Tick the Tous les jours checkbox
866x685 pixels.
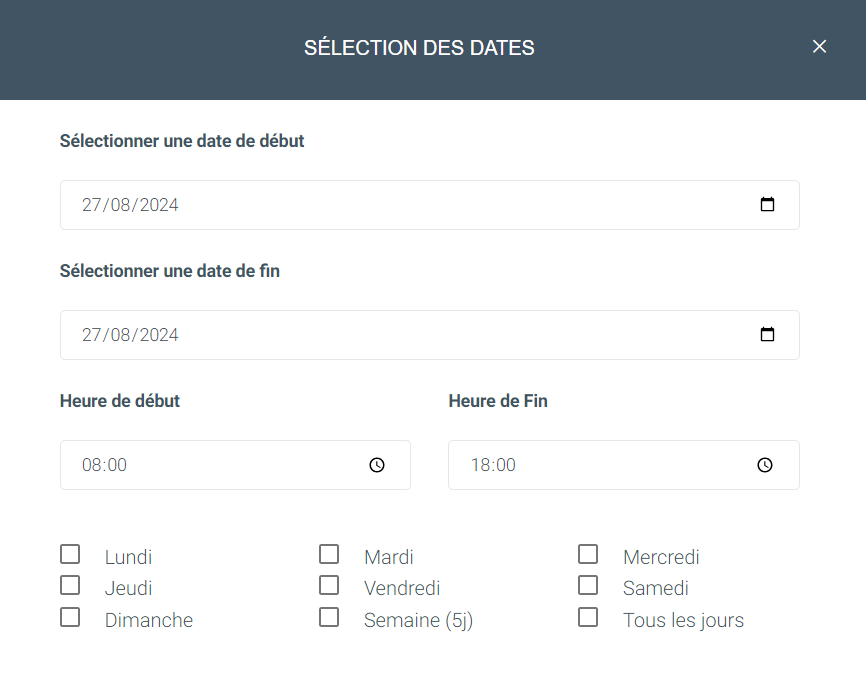click(588, 617)
